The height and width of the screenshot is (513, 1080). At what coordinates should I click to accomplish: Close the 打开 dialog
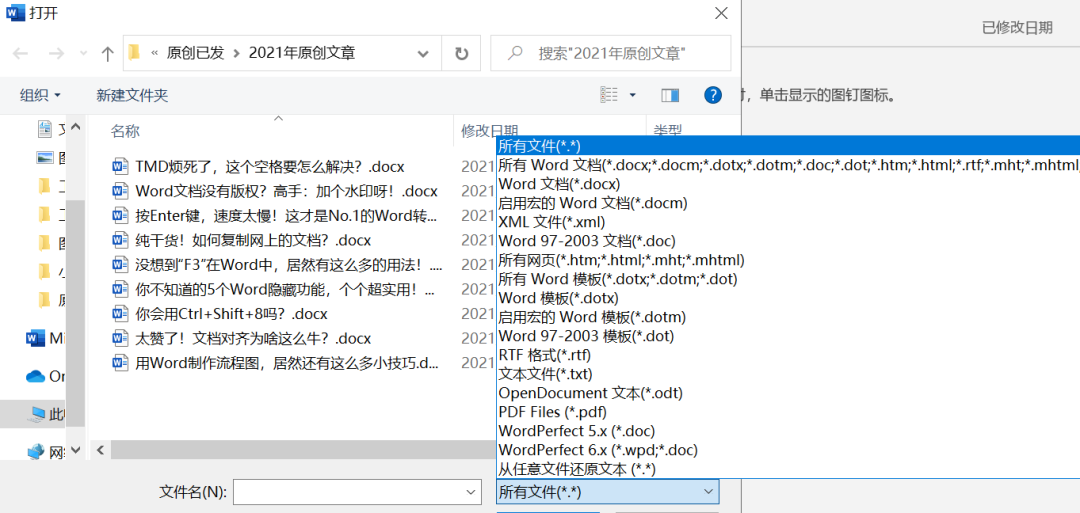tap(721, 12)
